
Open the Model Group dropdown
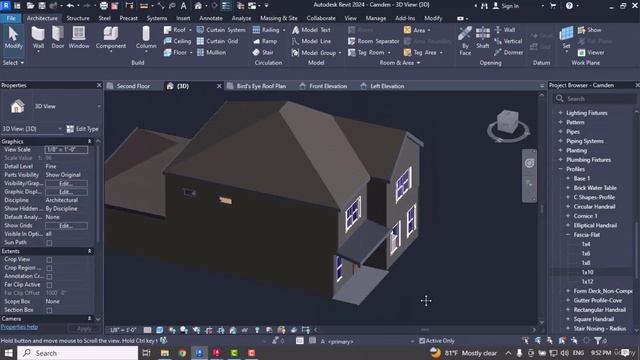[340, 53]
